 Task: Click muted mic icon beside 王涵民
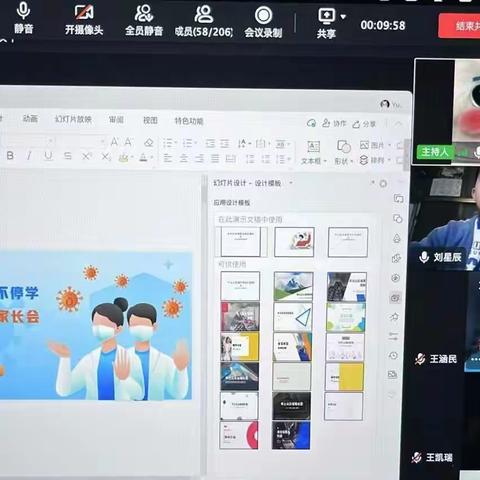420,359
